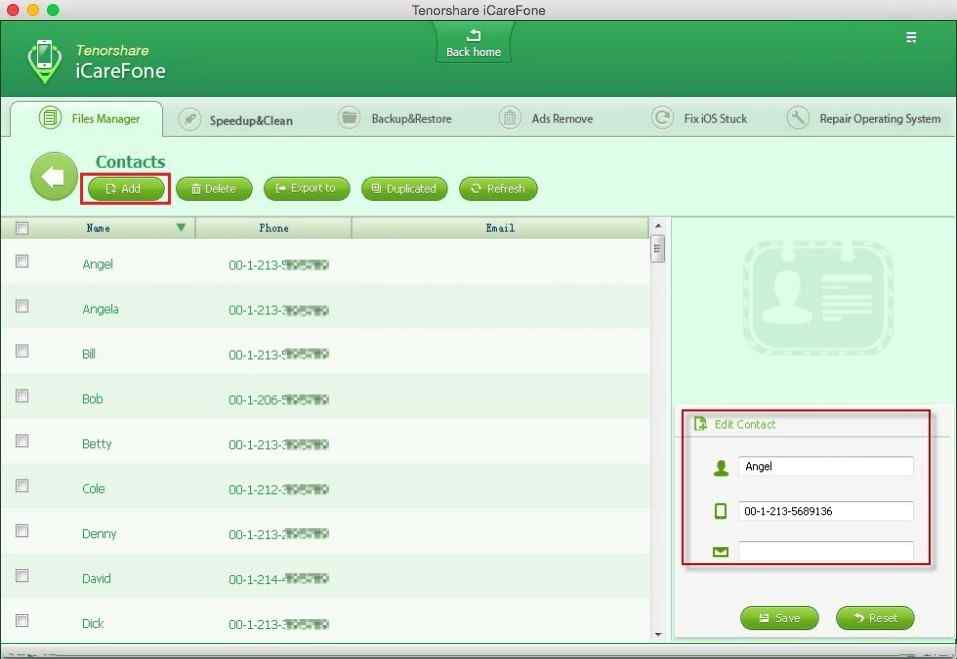Click the Backup&Restore folder icon
This screenshot has width=957, height=659.
(349, 117)
